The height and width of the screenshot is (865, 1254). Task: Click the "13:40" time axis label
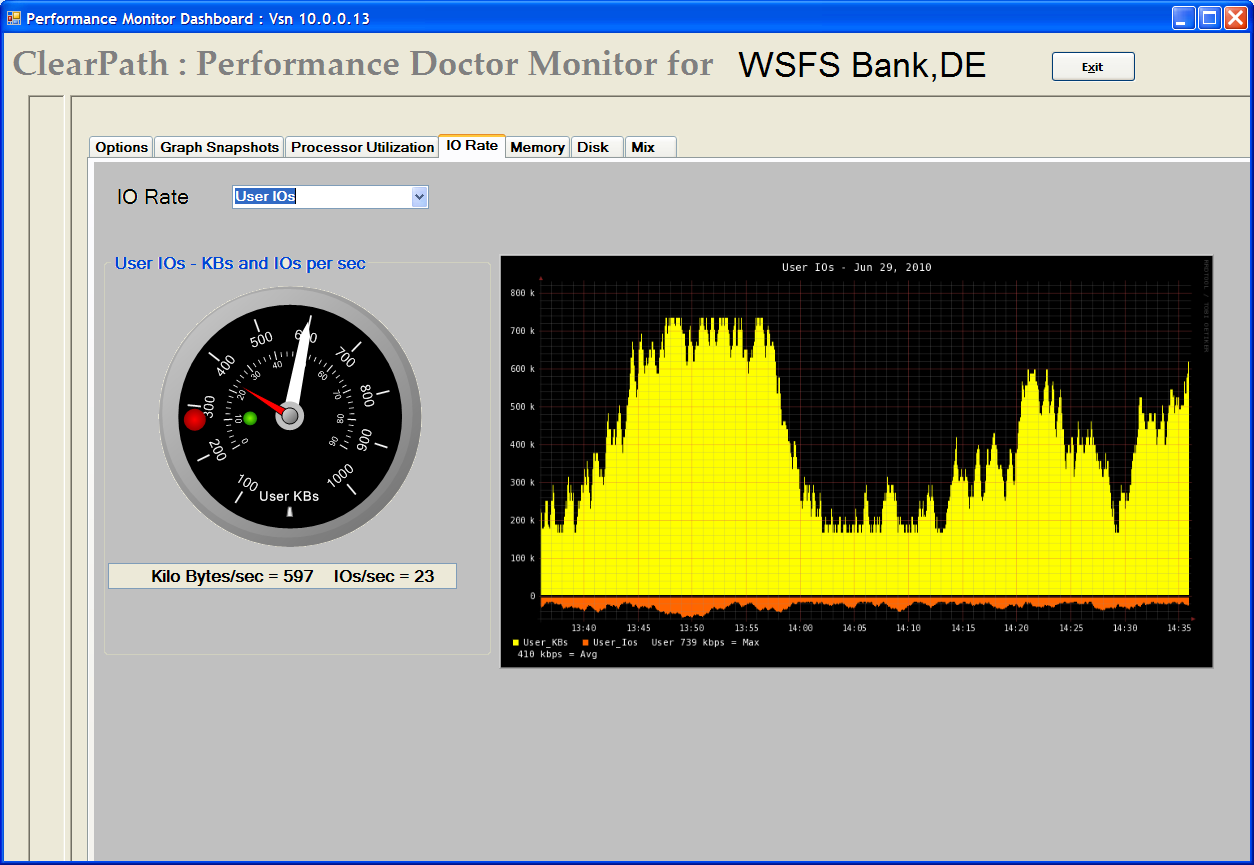584,628
